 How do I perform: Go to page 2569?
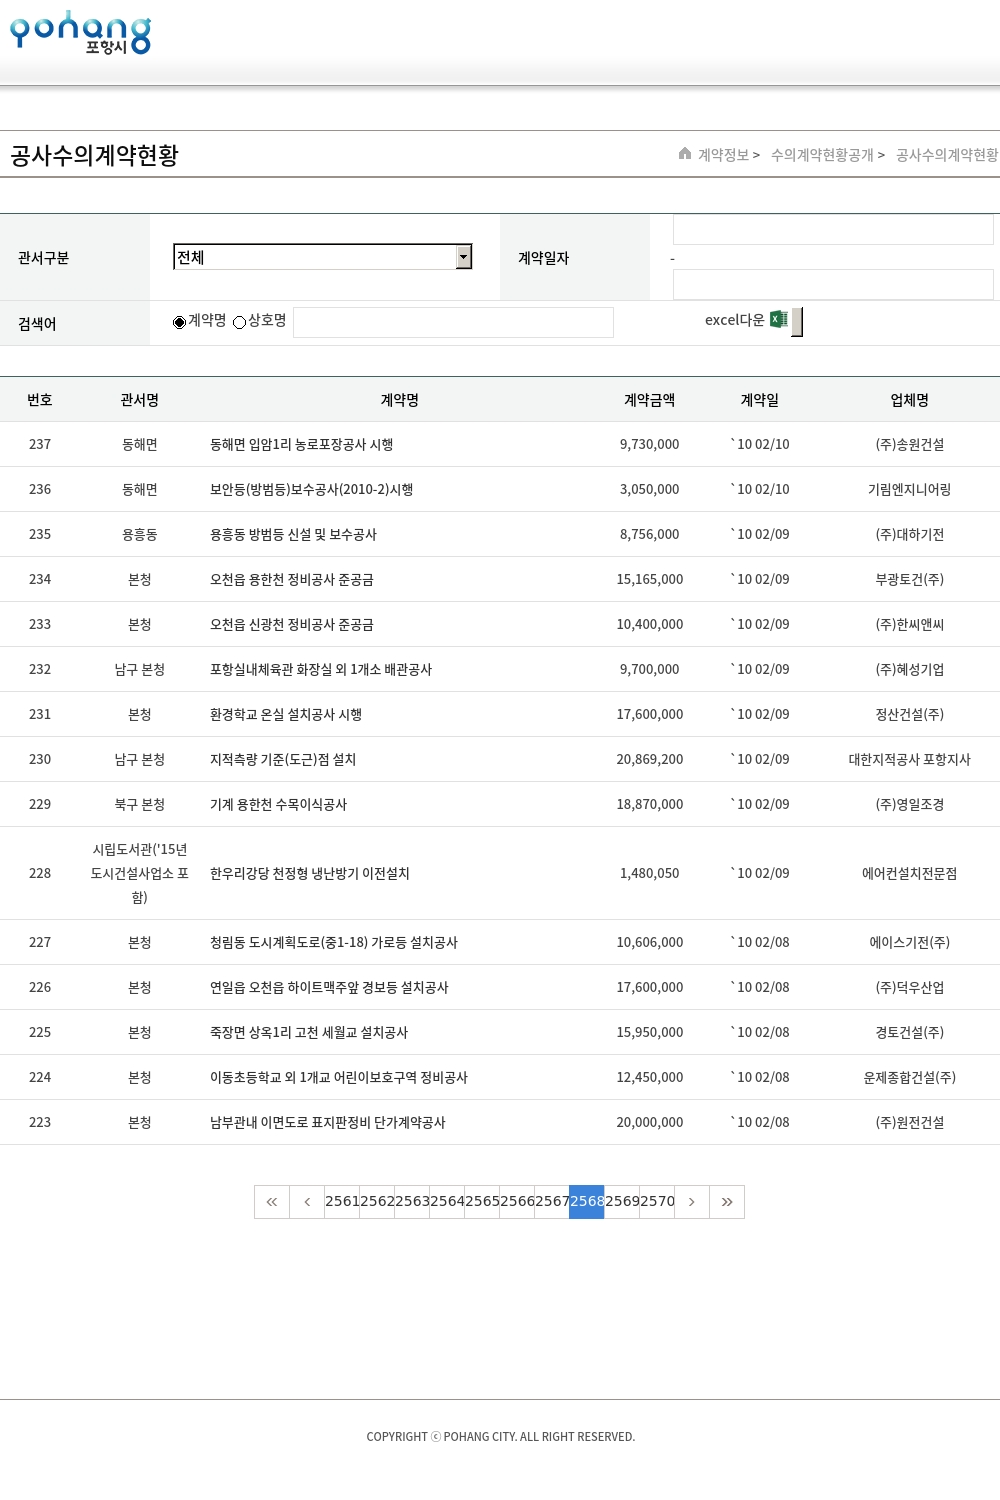tap(622, 1202)
